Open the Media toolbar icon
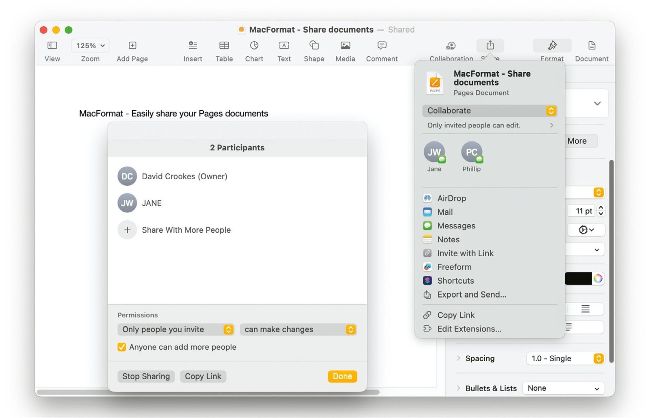This screenshot has height=418, width=650. coord(345,46)
